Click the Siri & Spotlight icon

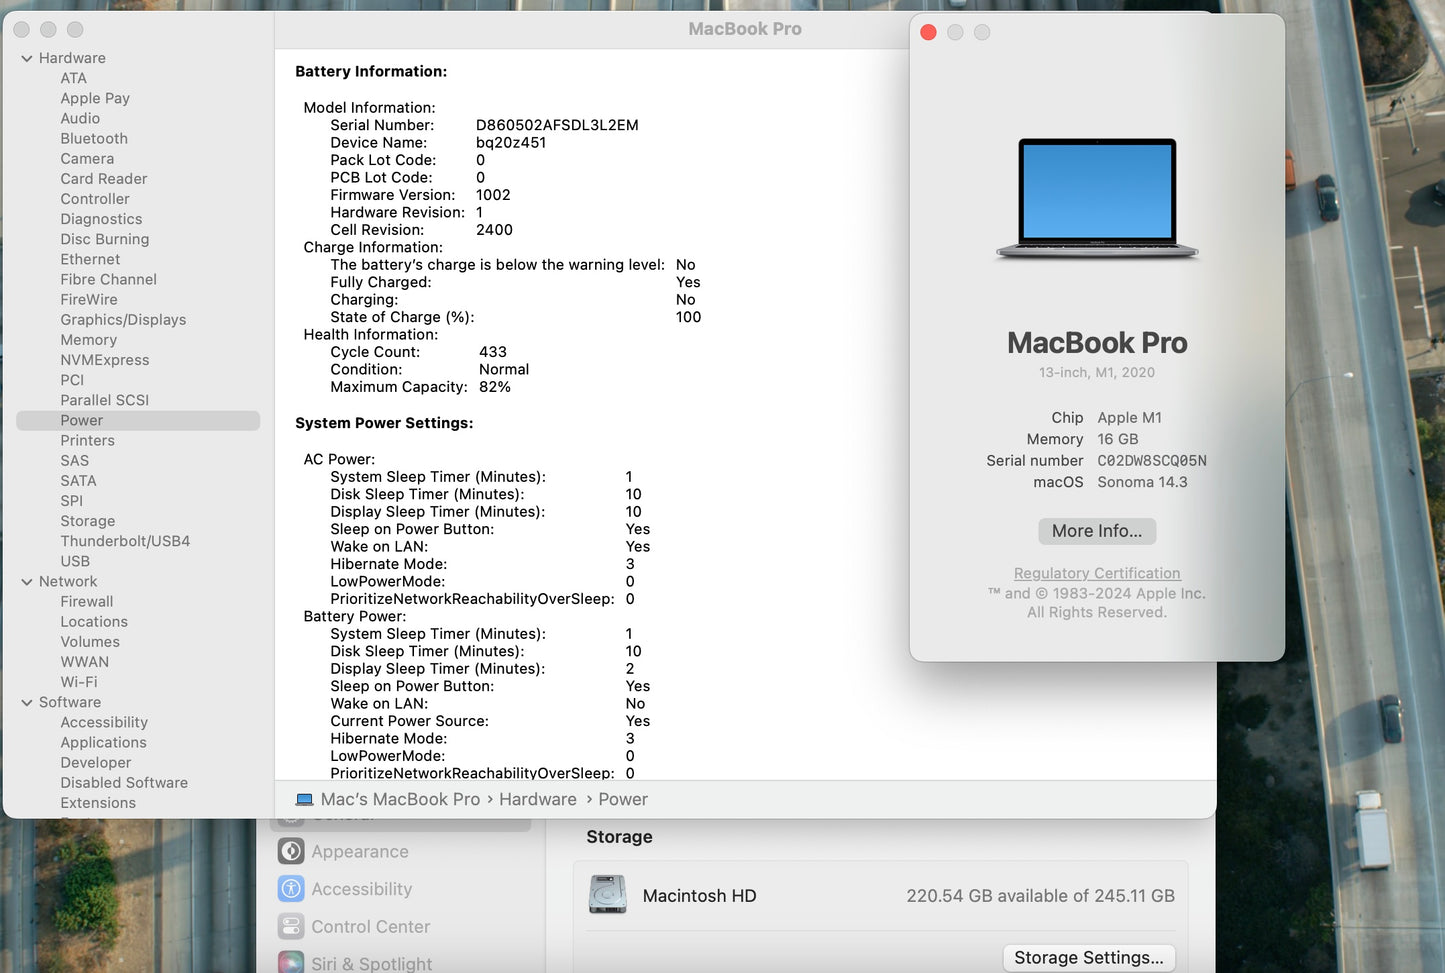291,963
